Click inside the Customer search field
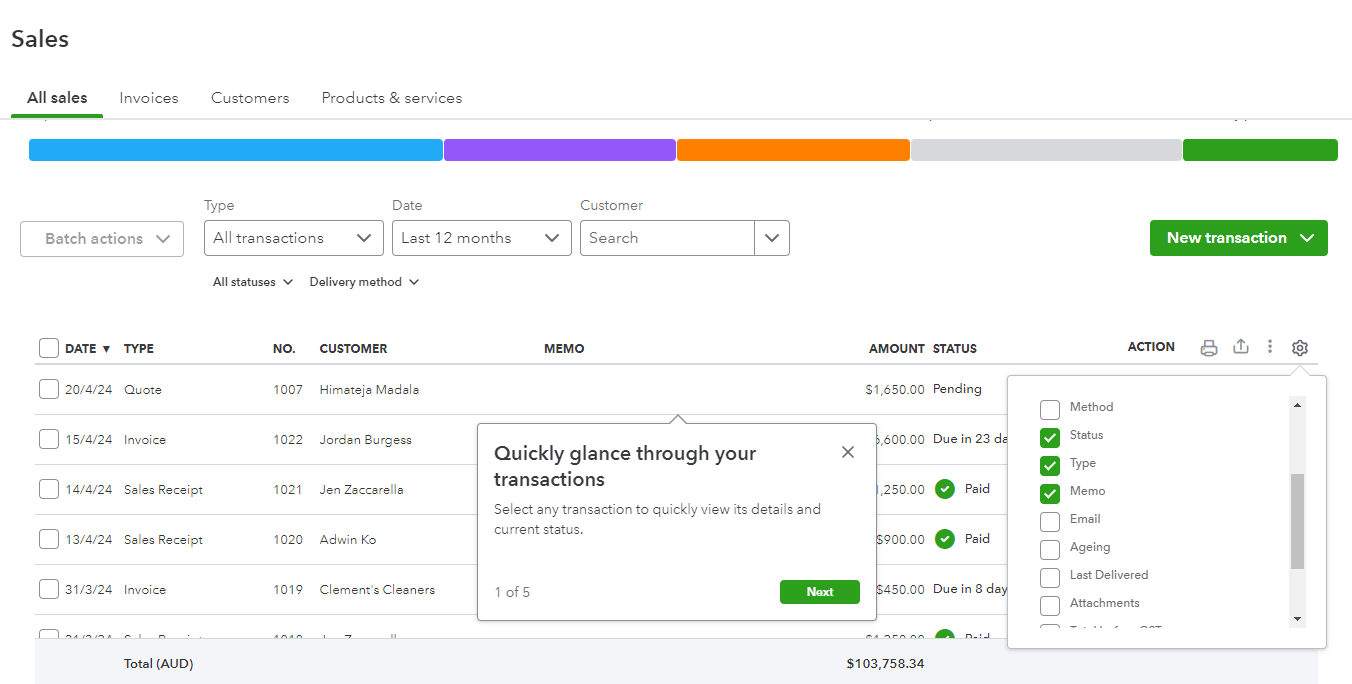Viewport: 1352px width, 684px height. [x=667, y=238]
